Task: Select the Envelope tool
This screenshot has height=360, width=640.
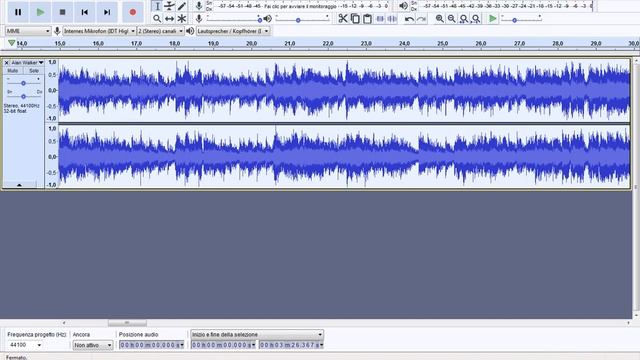Action: tap(169, 6)
